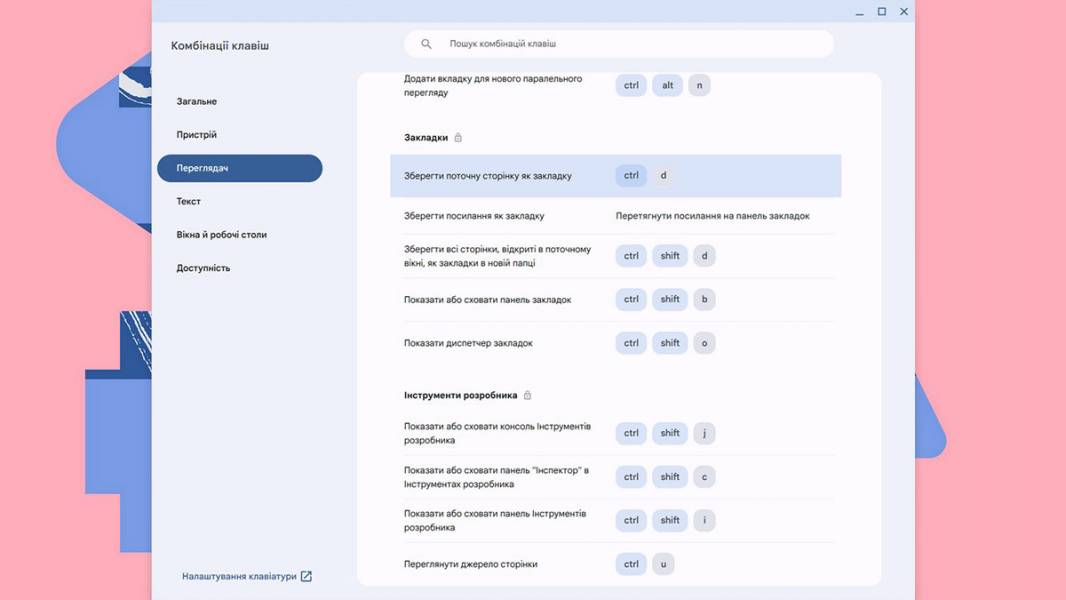Minimize the shortcuts window
This screenshot has width=1066, height=600.
(859, 12)
